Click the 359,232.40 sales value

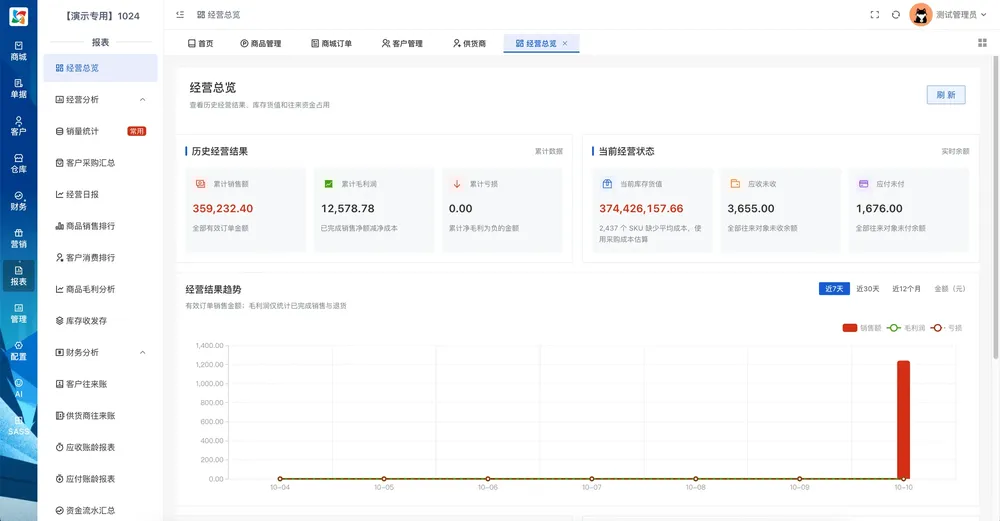223,209
